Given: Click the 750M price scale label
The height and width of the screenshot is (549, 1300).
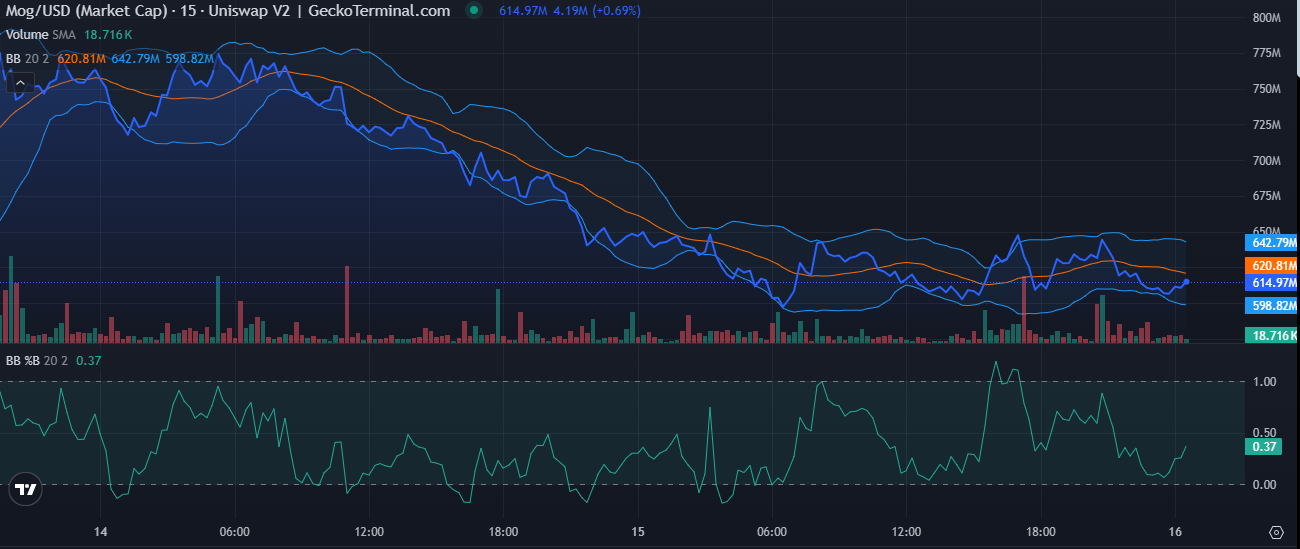Looking at the screenshot, I should tap(1266, 89).
